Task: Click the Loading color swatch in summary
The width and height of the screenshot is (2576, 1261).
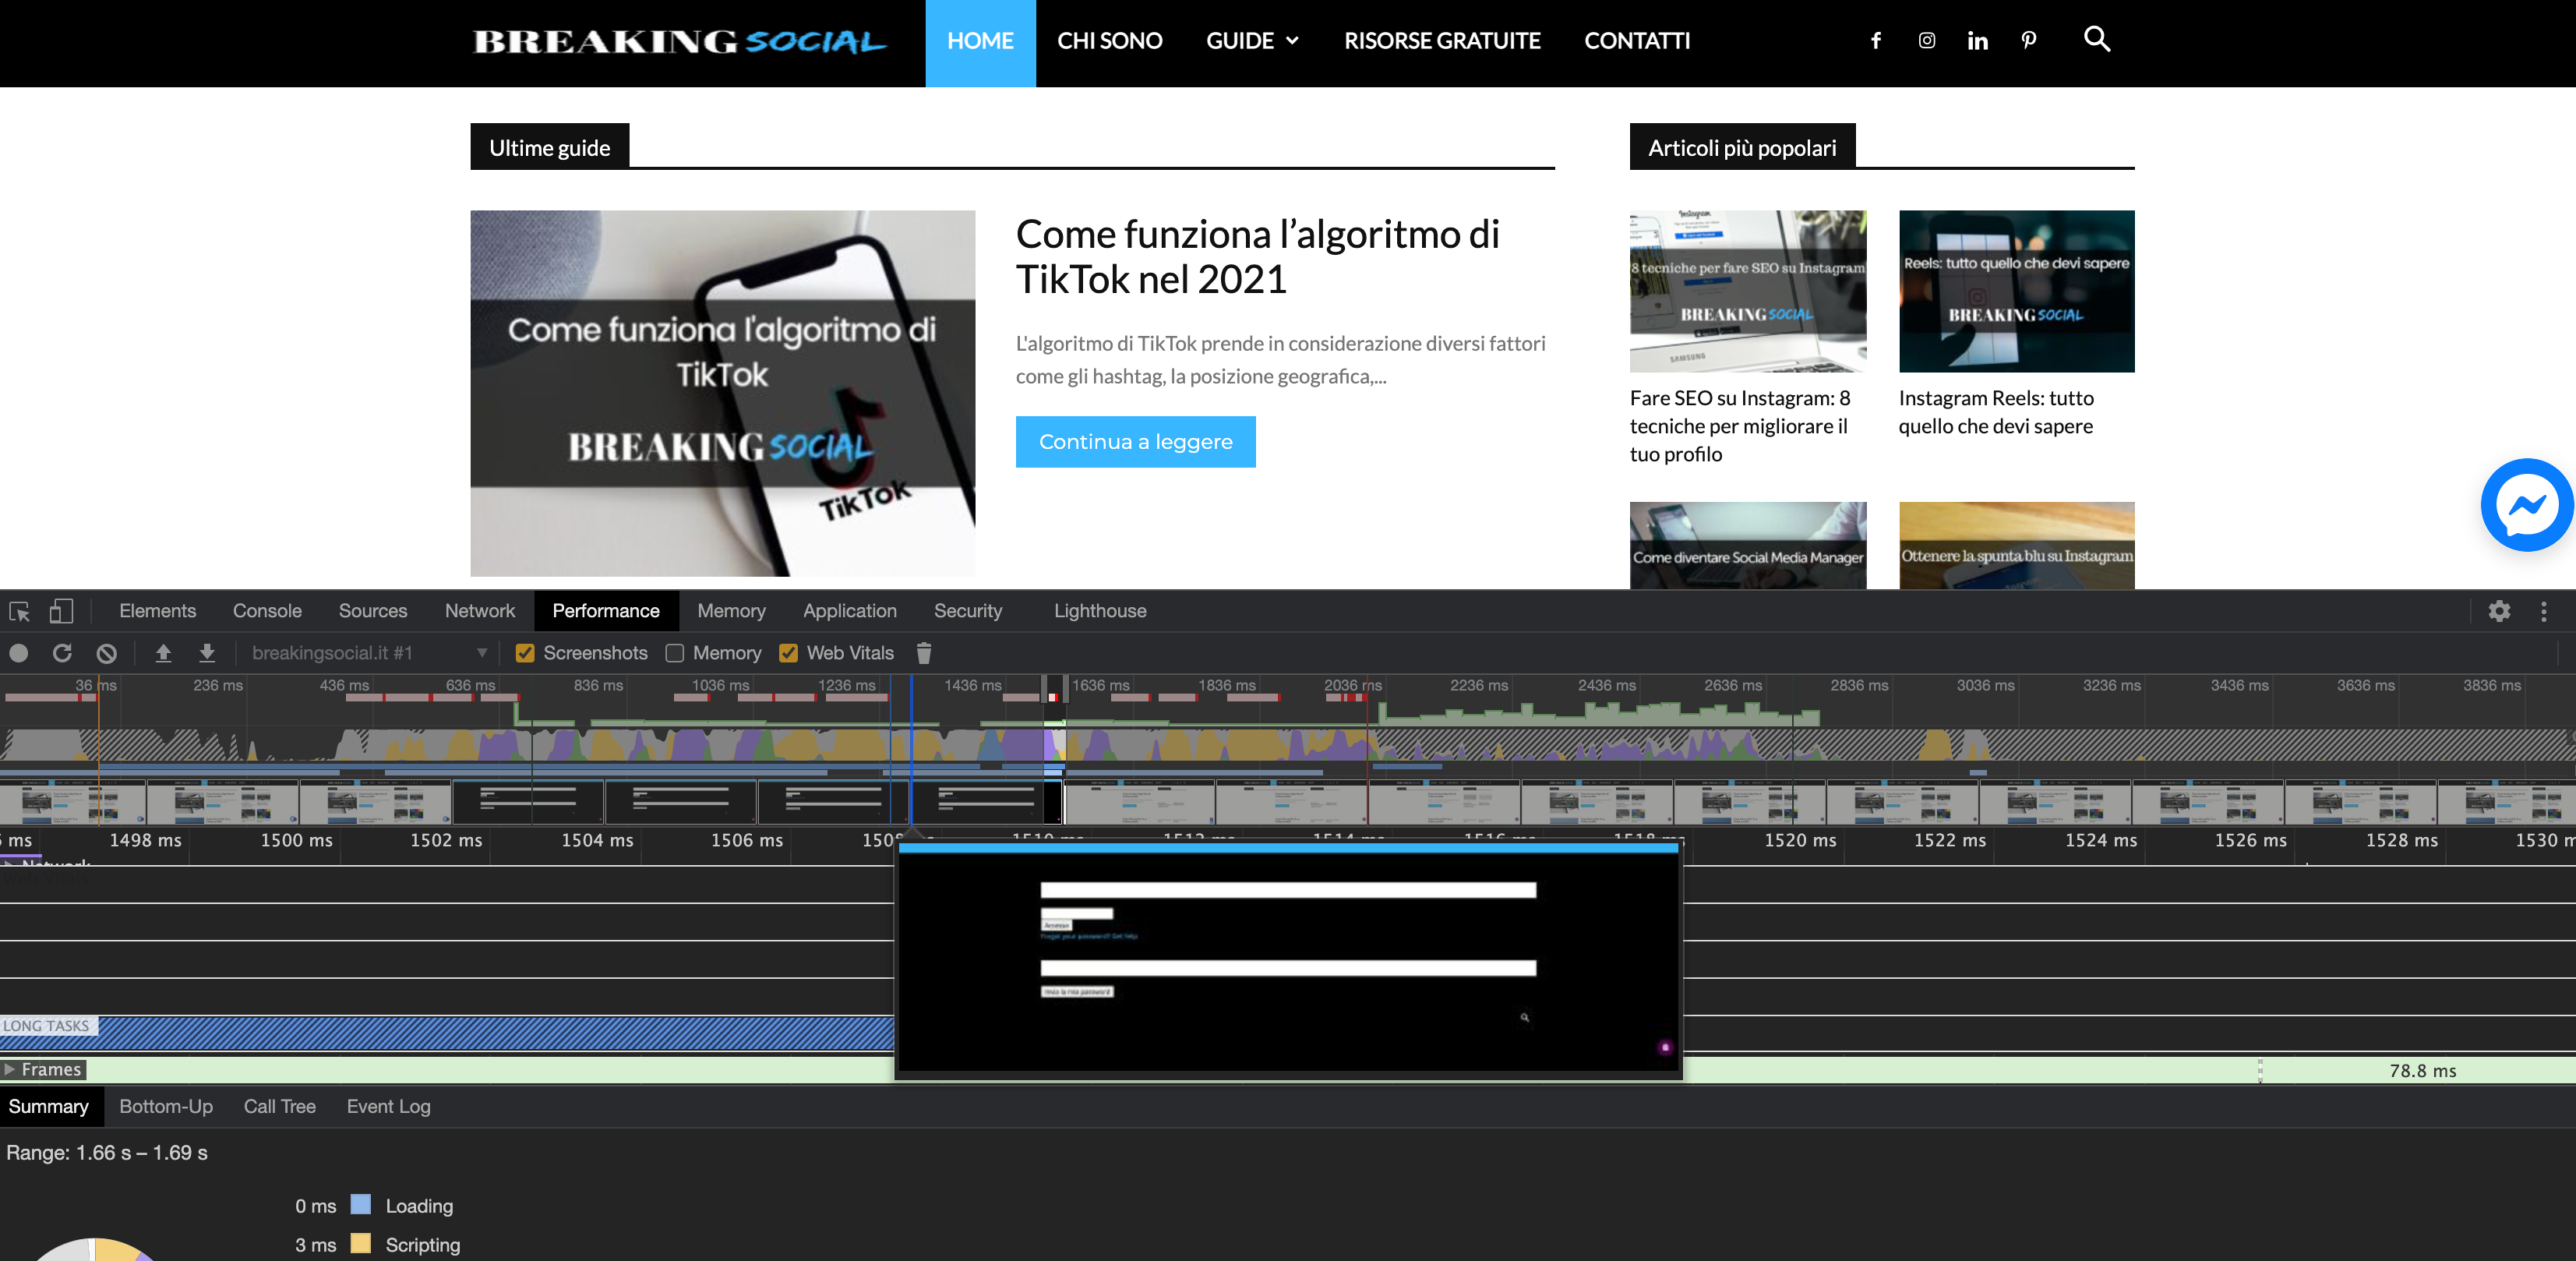Action: 361,1204
